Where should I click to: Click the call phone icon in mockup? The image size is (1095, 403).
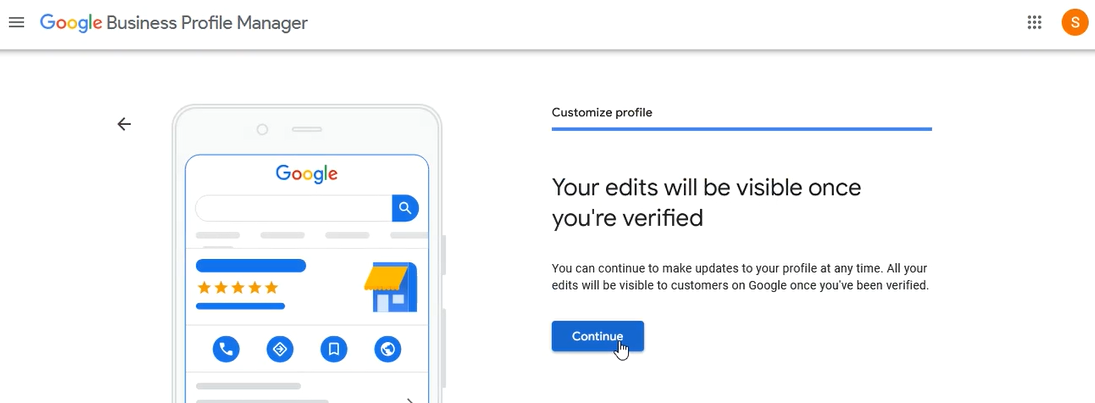tap(226, 349)
